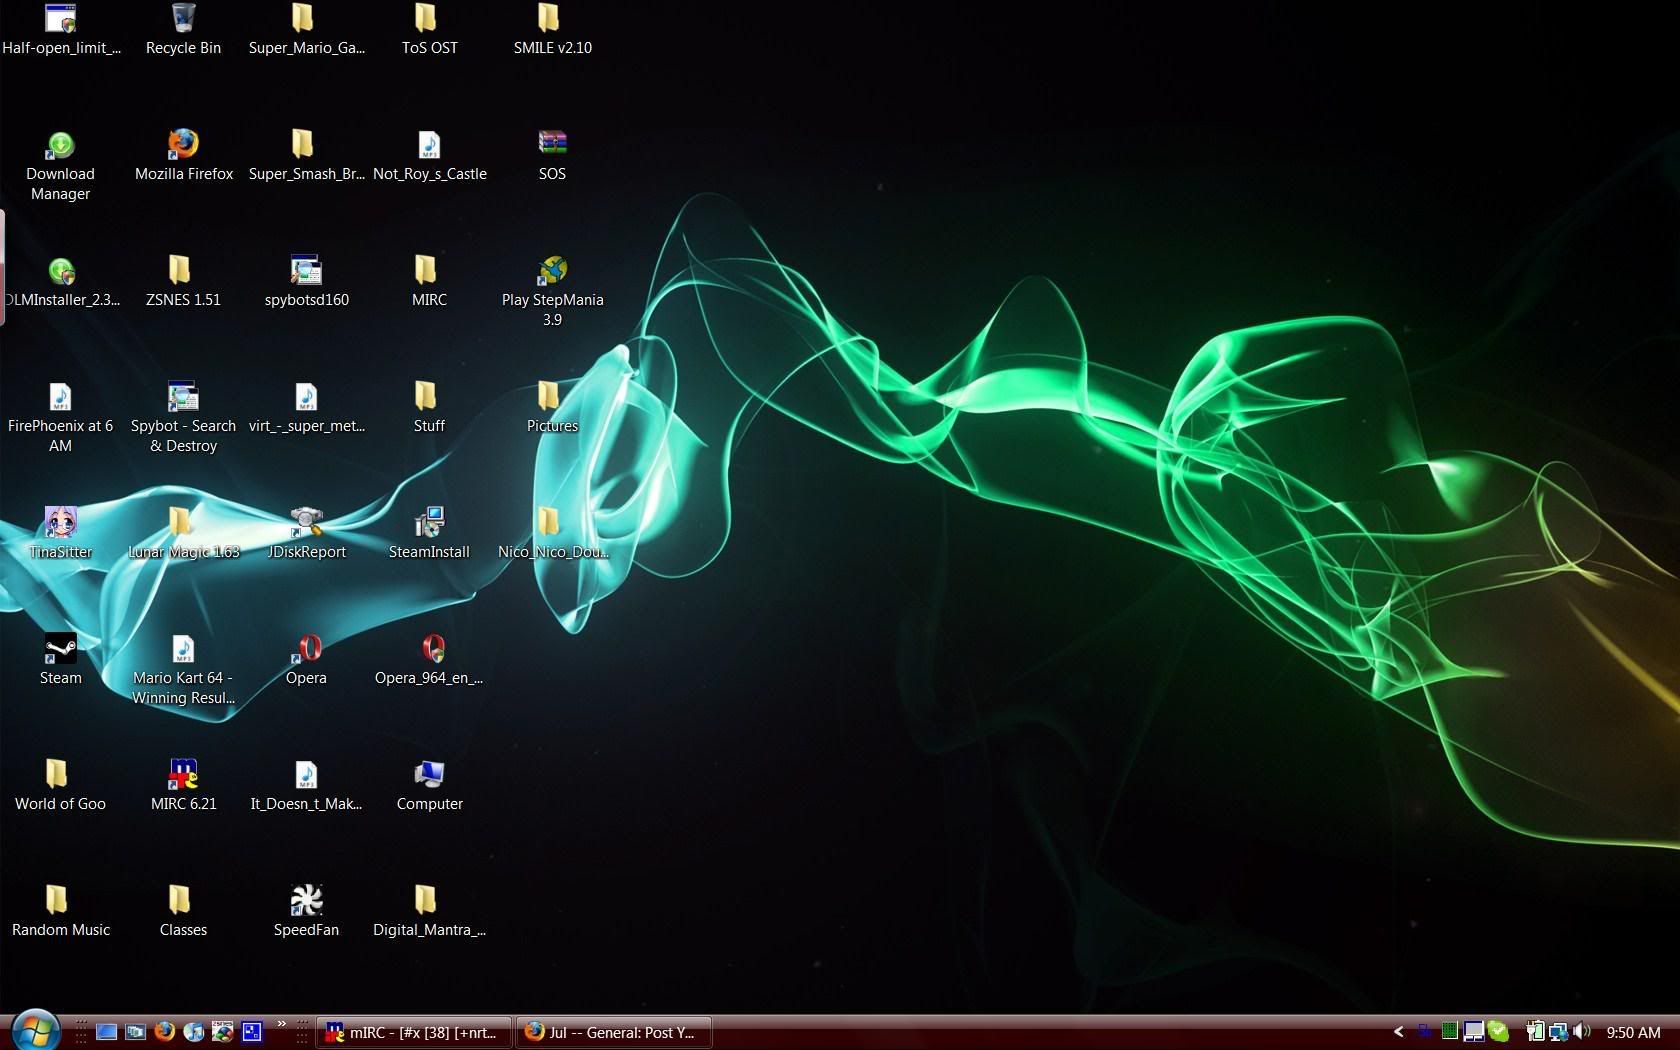
Task: Select the Play StepMania 3.9 shortcut
Action: click(552, 271)
